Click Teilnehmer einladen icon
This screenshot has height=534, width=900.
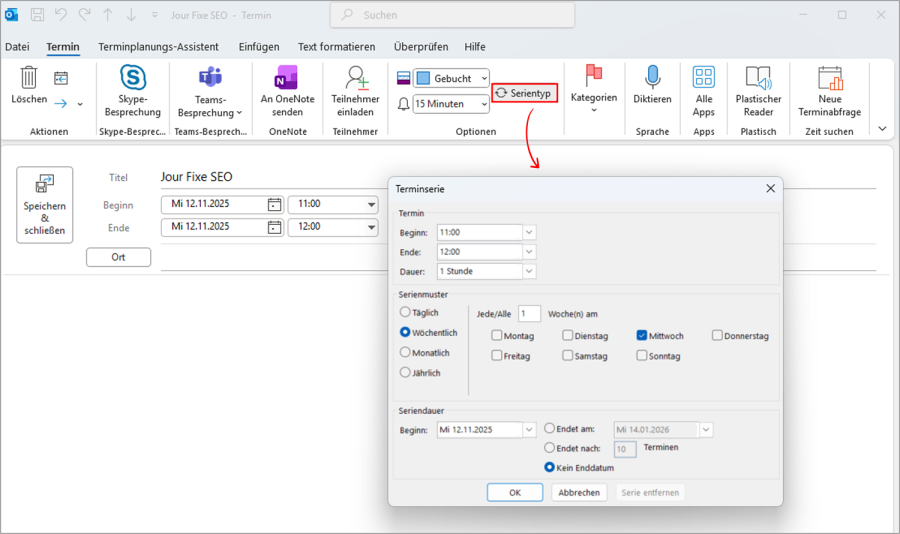[x=356, y=78]
